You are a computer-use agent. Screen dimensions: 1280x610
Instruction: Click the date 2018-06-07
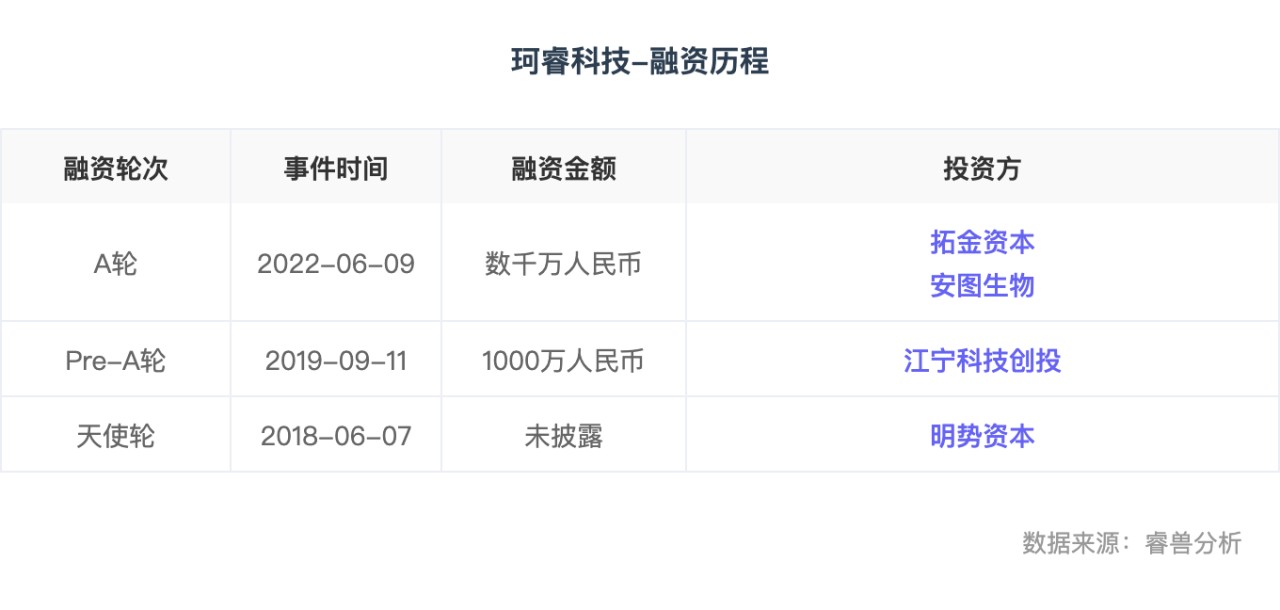point(336,436)
